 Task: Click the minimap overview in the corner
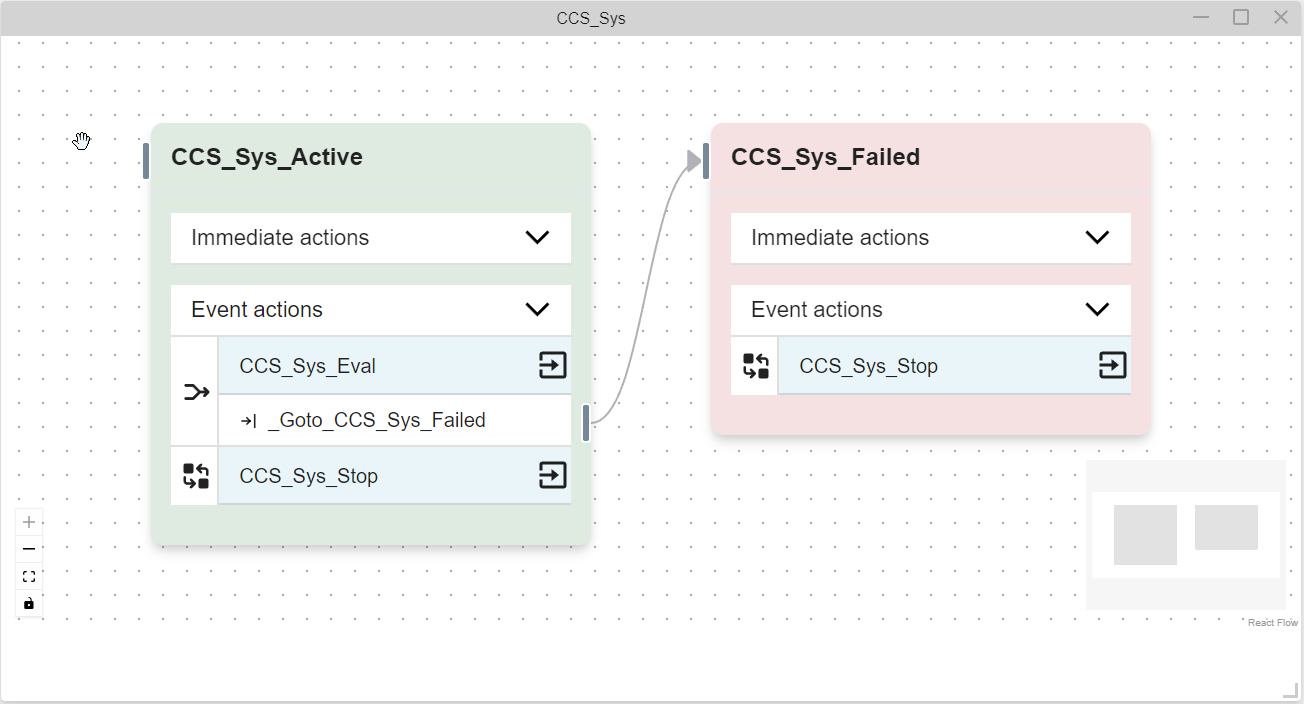click(1186, 535)
